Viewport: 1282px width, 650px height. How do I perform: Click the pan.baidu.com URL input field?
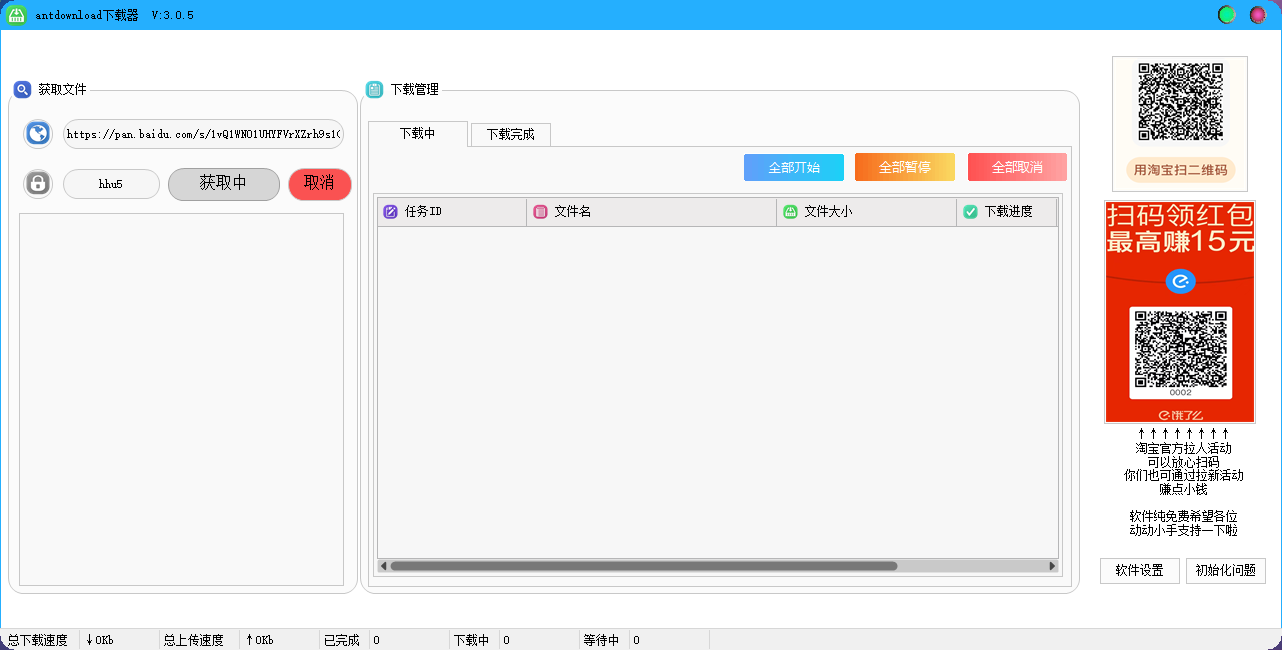pos(203,134)
